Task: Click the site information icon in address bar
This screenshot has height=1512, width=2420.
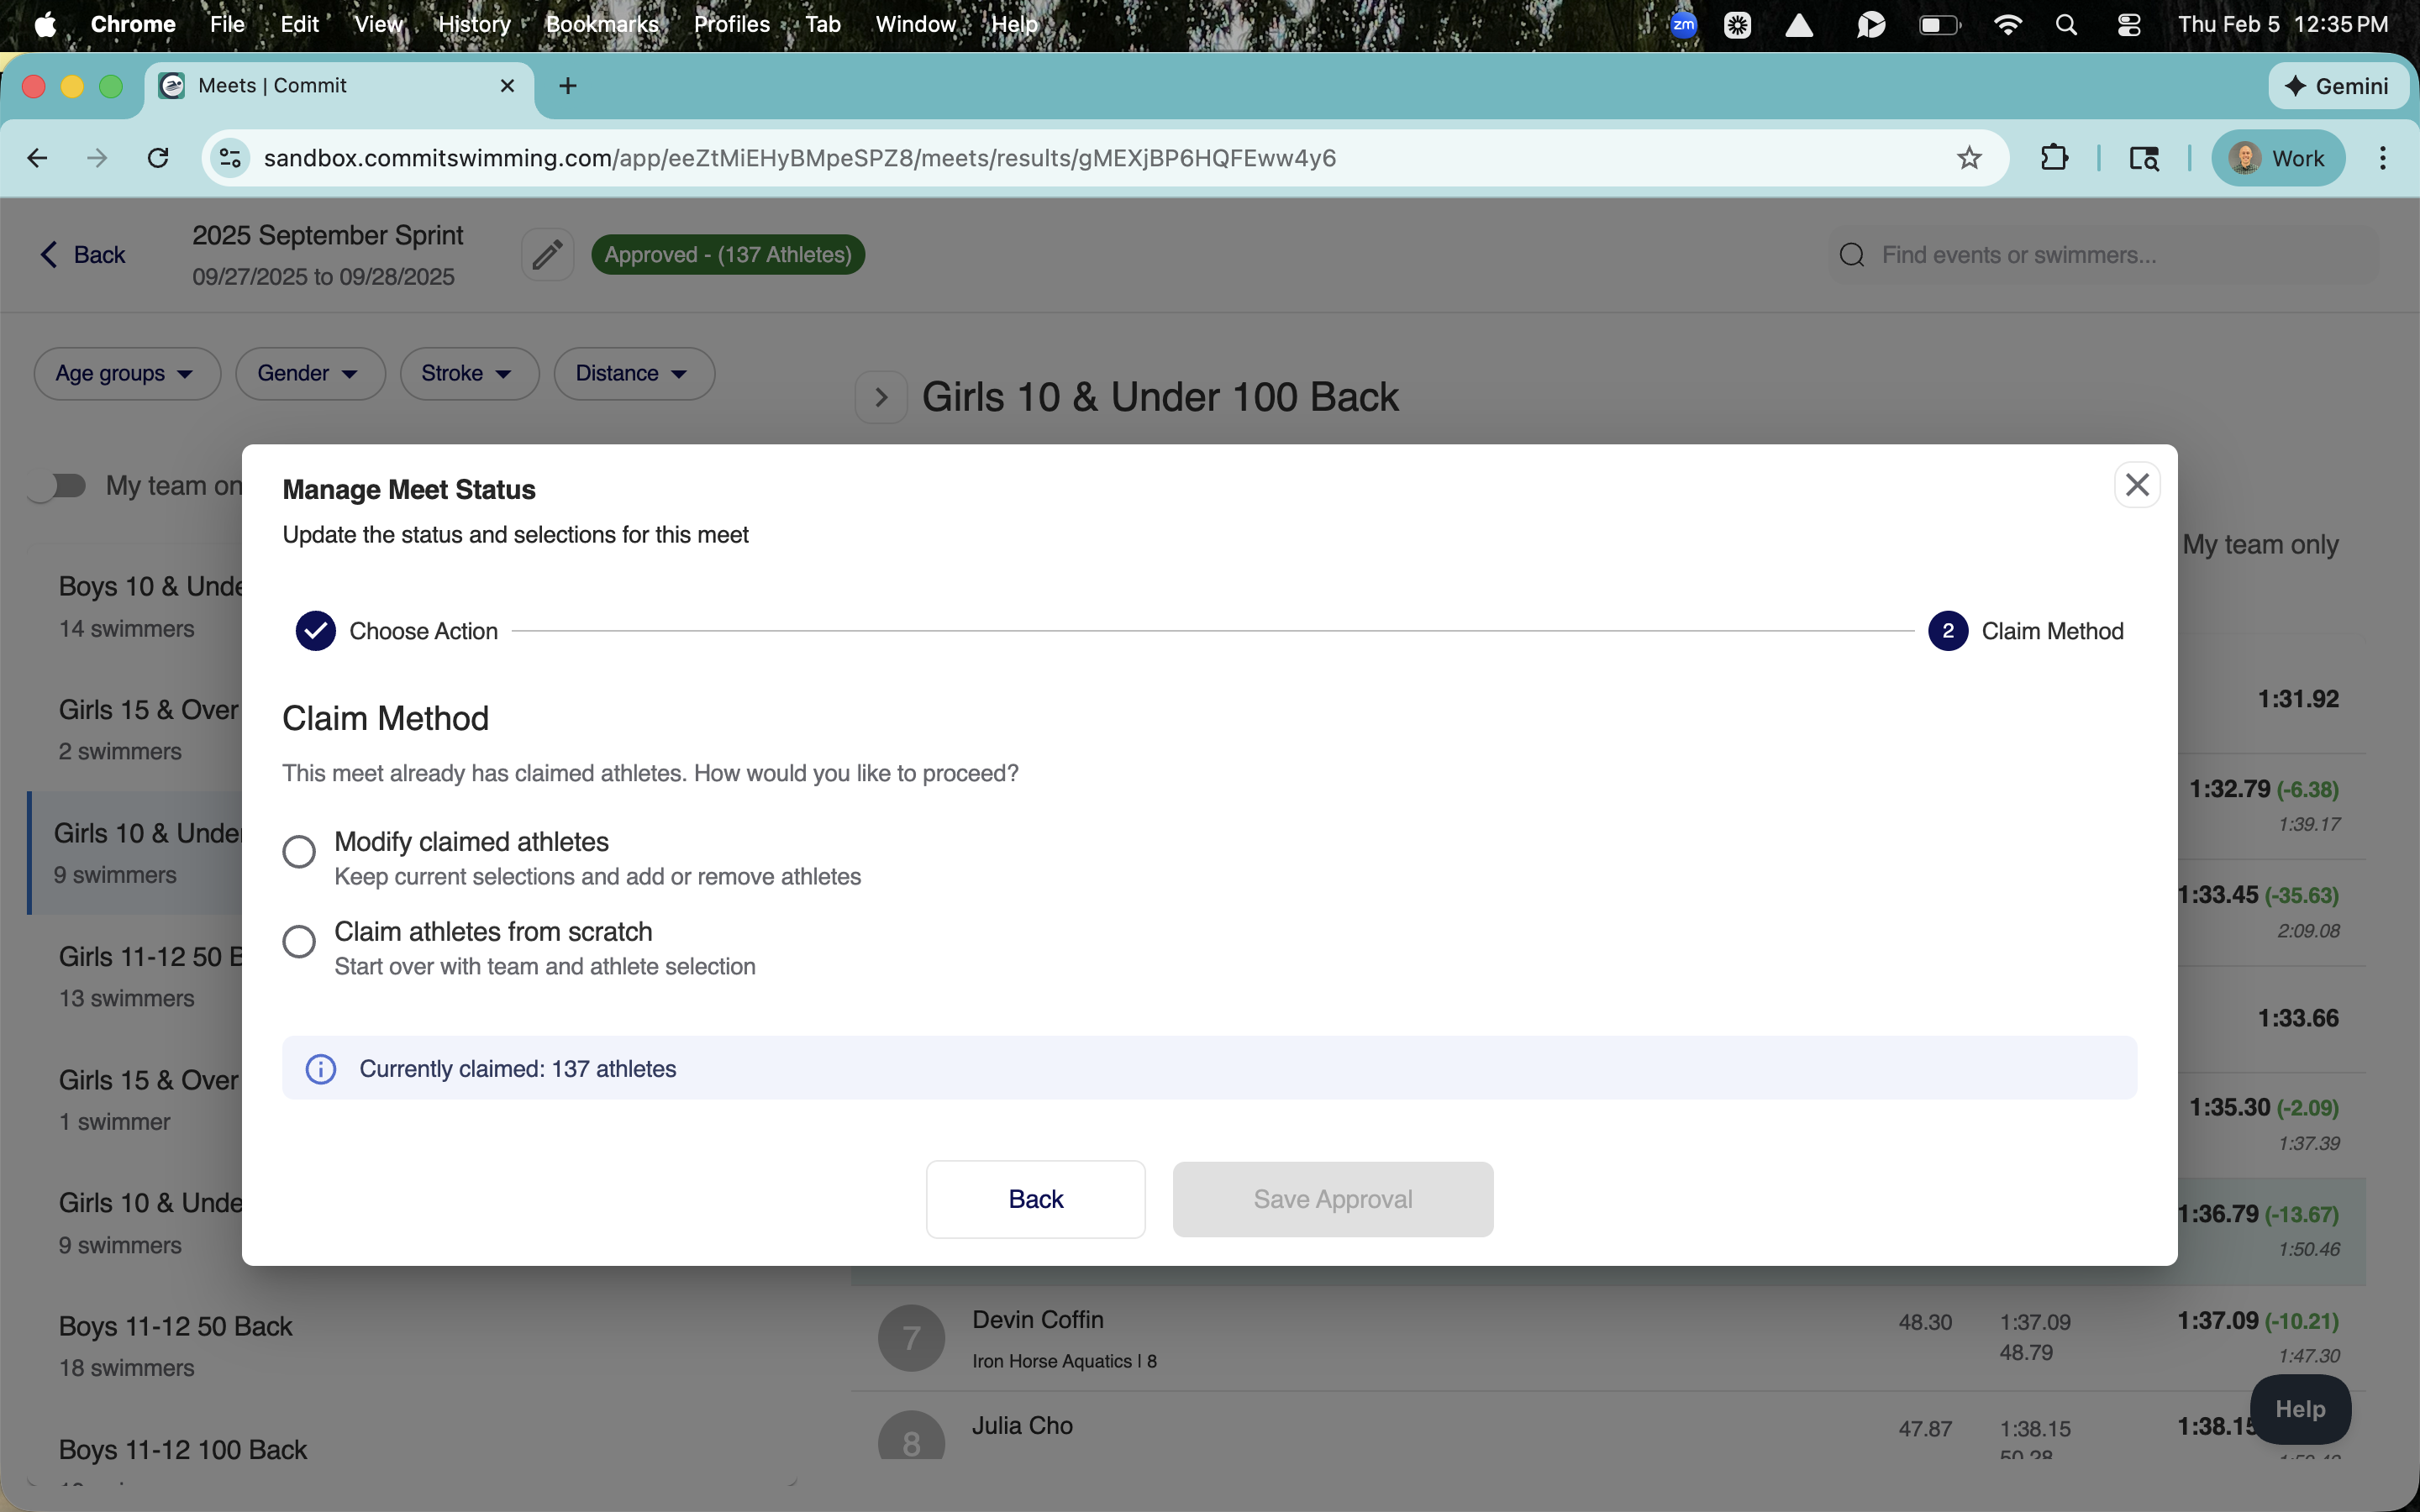Action: (x=231, y=158)
